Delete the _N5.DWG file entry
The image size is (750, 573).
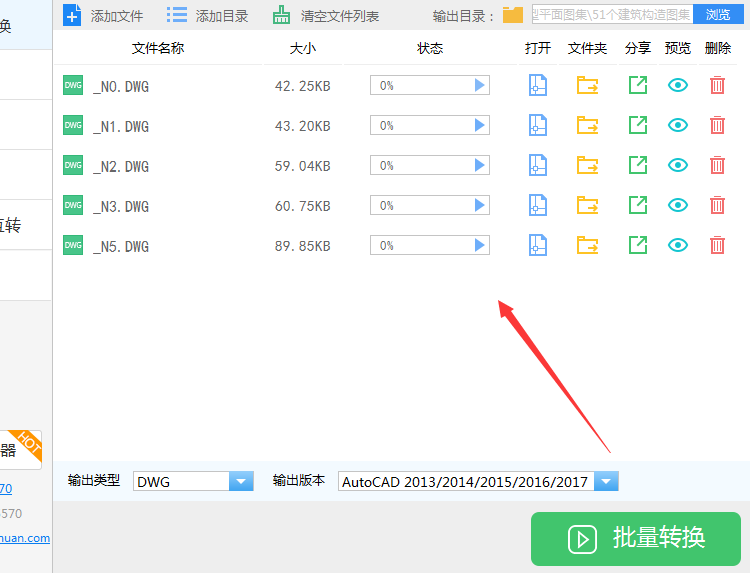[x=717, y=246]
